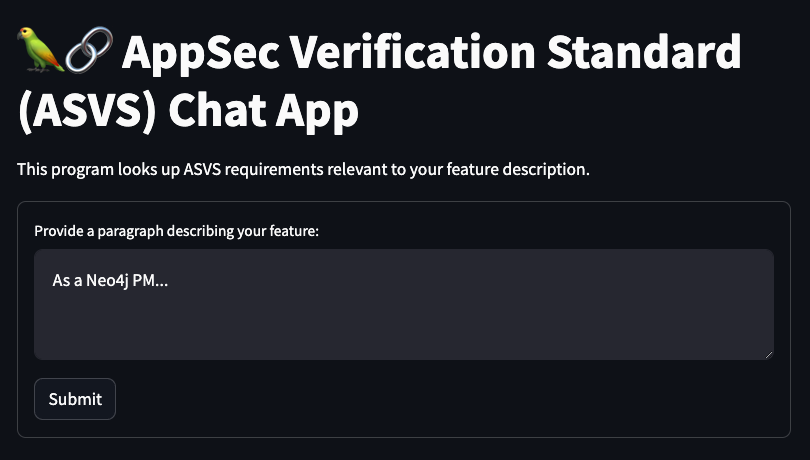Click the 'feature description' words in the subtitle

517,170
